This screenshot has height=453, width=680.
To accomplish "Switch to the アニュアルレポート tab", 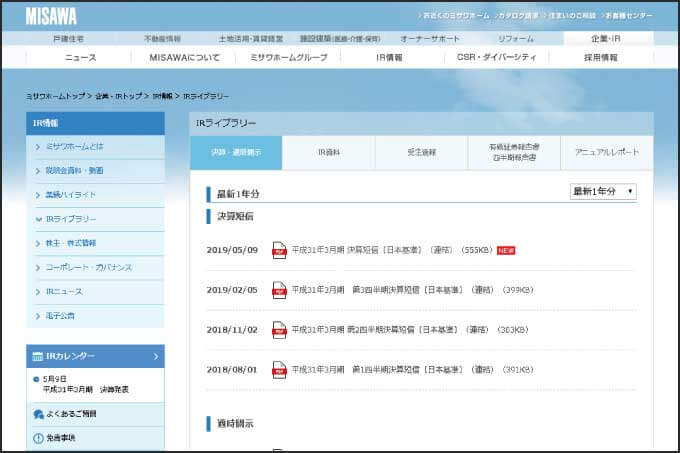I will tap(607, 153).
